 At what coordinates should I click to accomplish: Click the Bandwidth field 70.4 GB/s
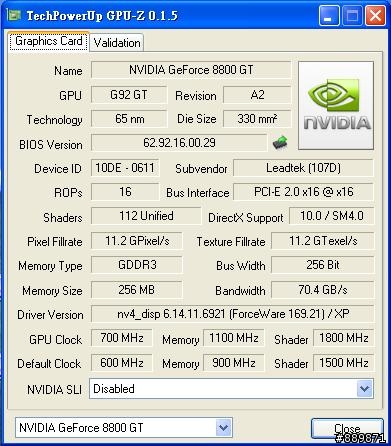point(323,290)
